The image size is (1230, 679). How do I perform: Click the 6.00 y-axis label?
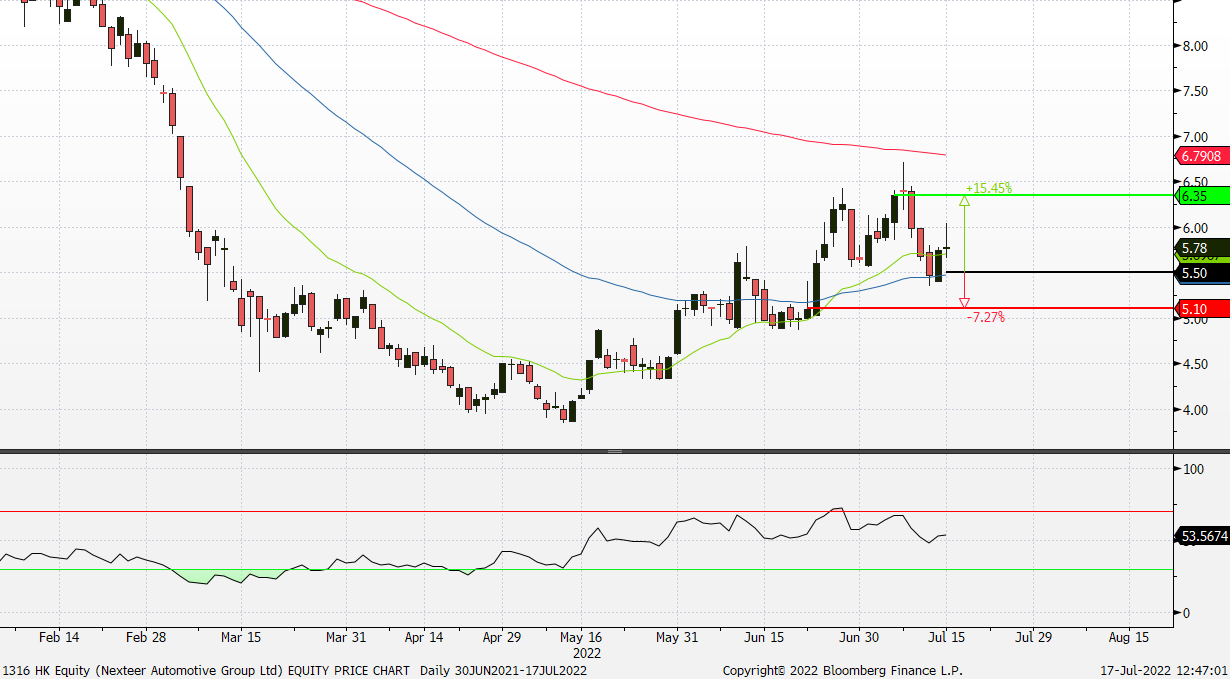(1196, 228)
